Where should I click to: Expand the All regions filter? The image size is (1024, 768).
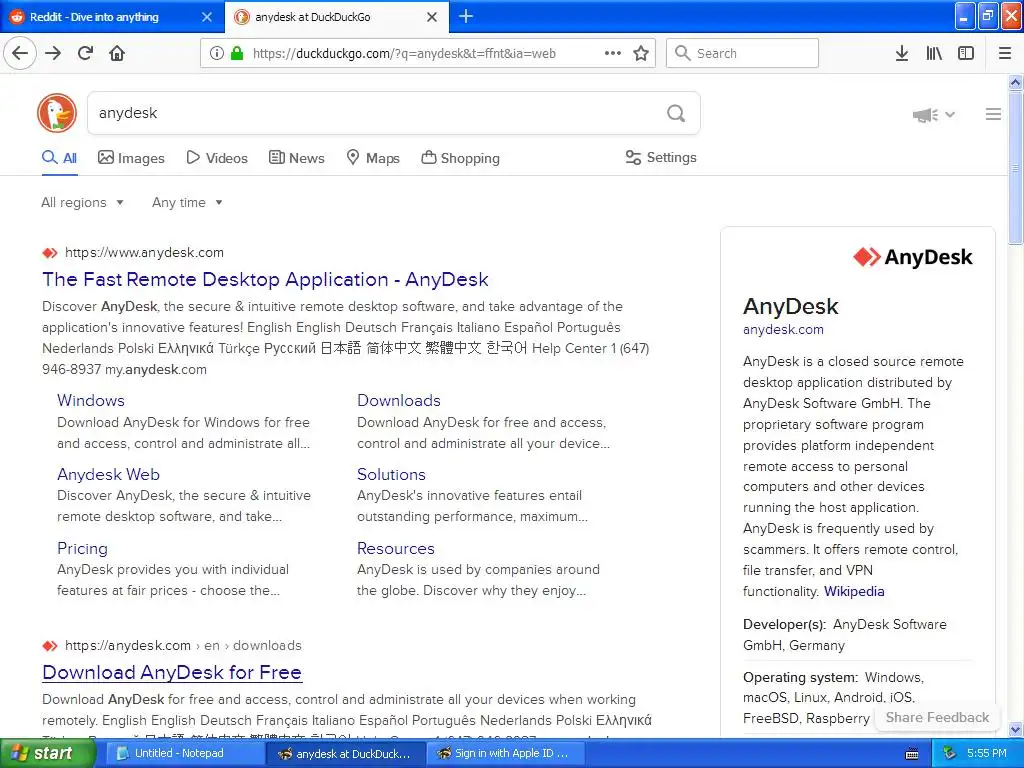point(82,202)
